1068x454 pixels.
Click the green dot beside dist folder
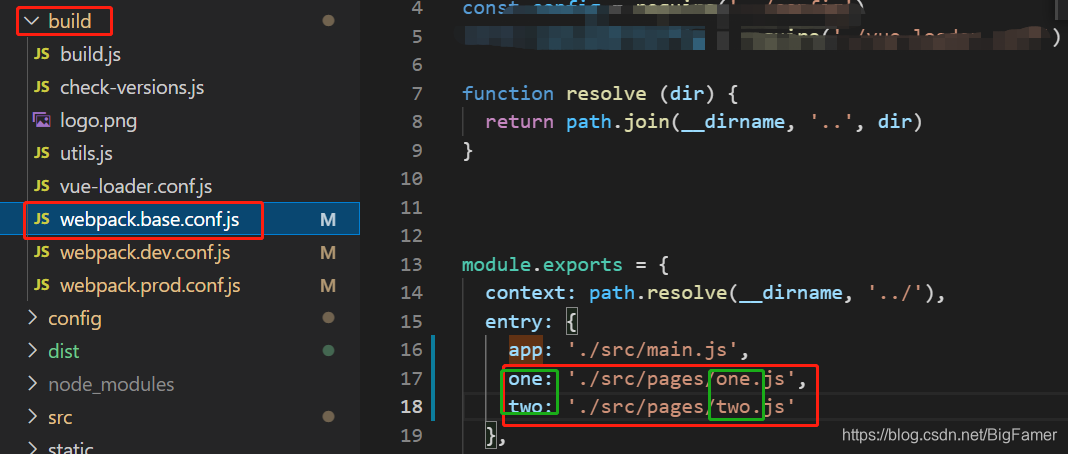pos(328,351)
